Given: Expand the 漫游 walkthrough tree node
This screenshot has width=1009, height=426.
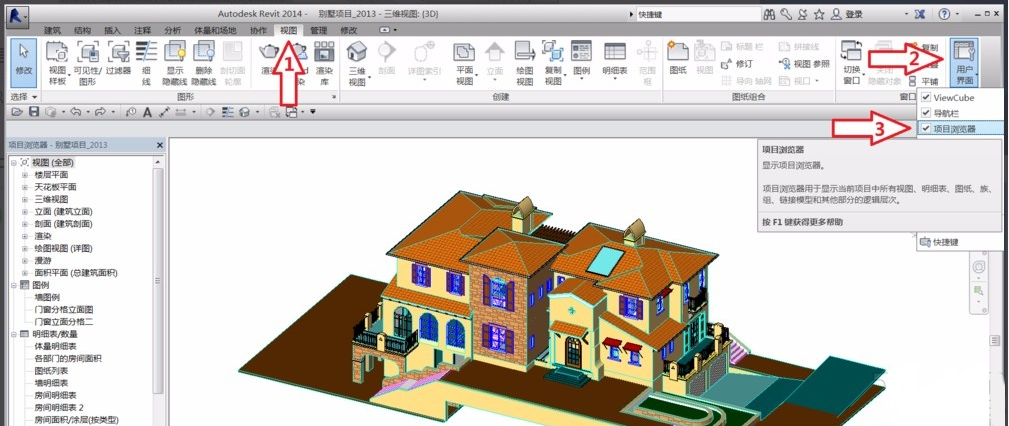Looking at the screenshot, I should pyautogui.click(x=25, y=261).
